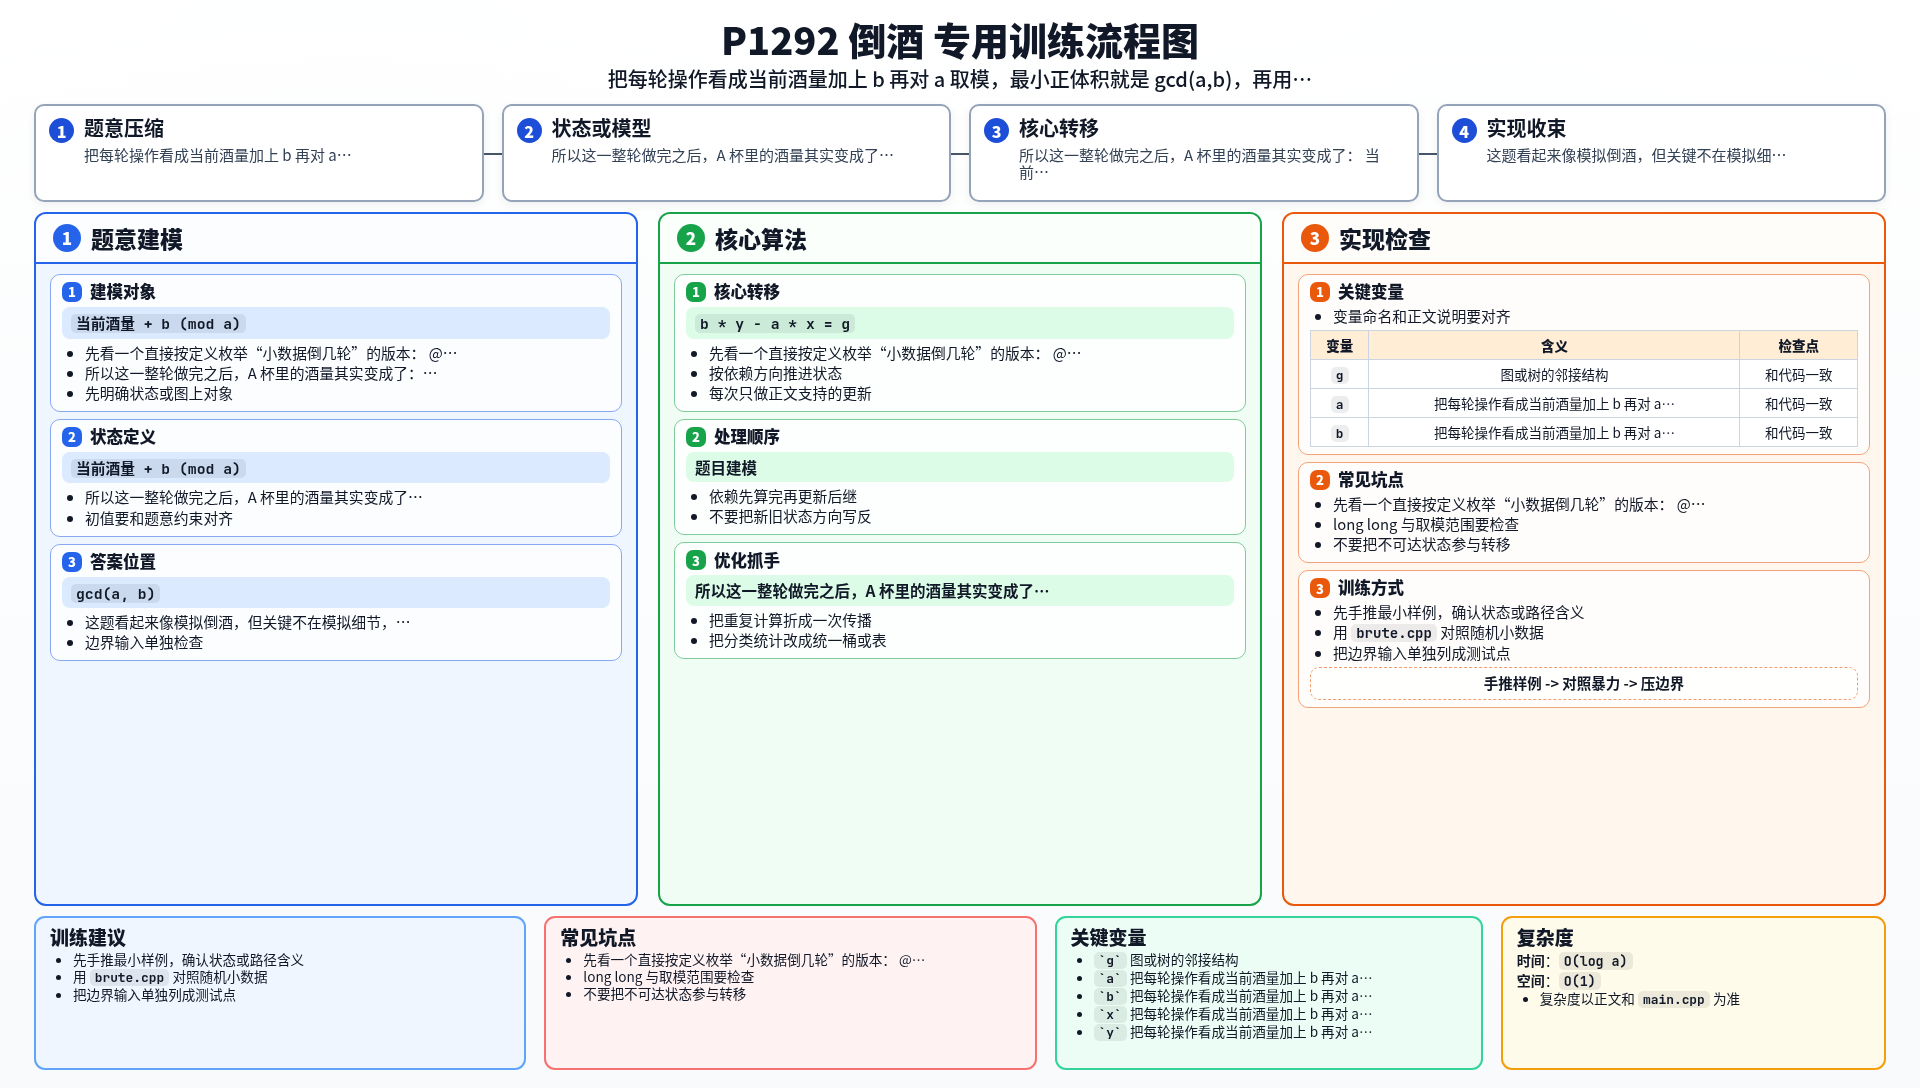1920x1088 pixels.
Task: Click the text 初值要和题意约束对齐
Action: pos(159,519)
